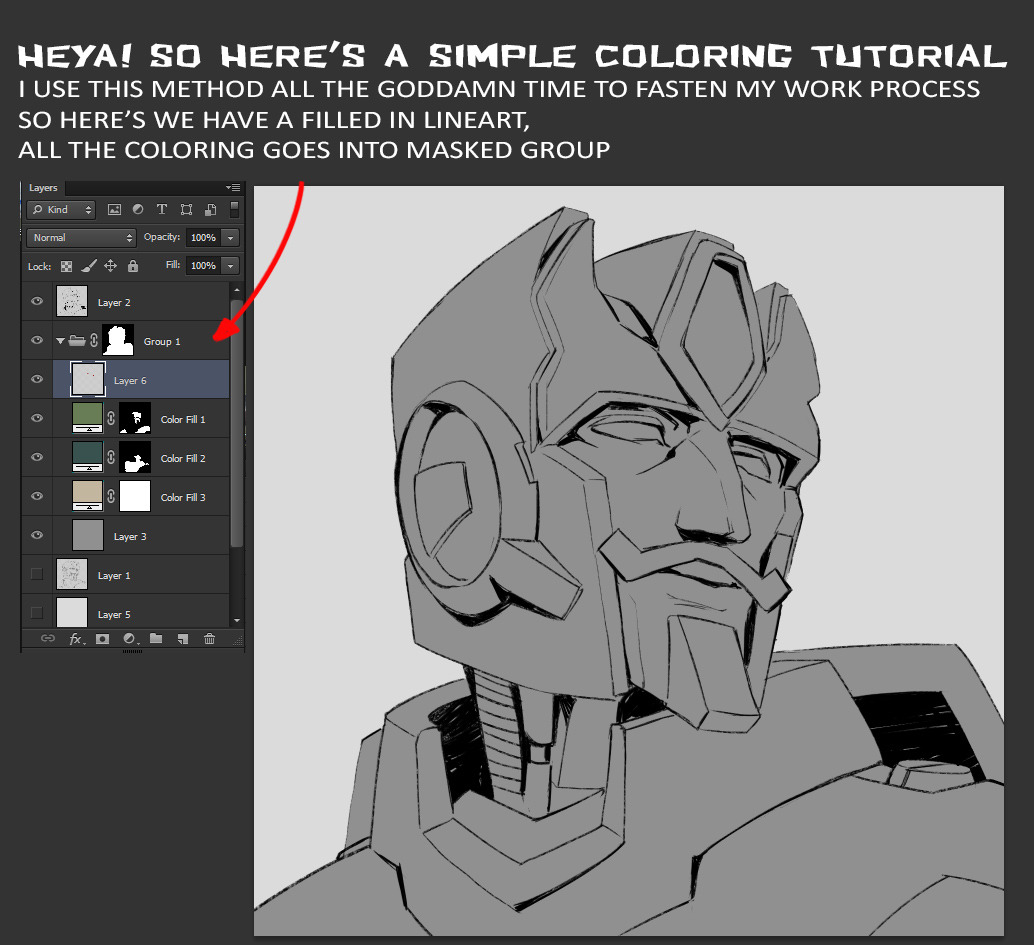Select Group 1 mask thumbnail
Screen dimensions: 1034x945
point(118,340)
